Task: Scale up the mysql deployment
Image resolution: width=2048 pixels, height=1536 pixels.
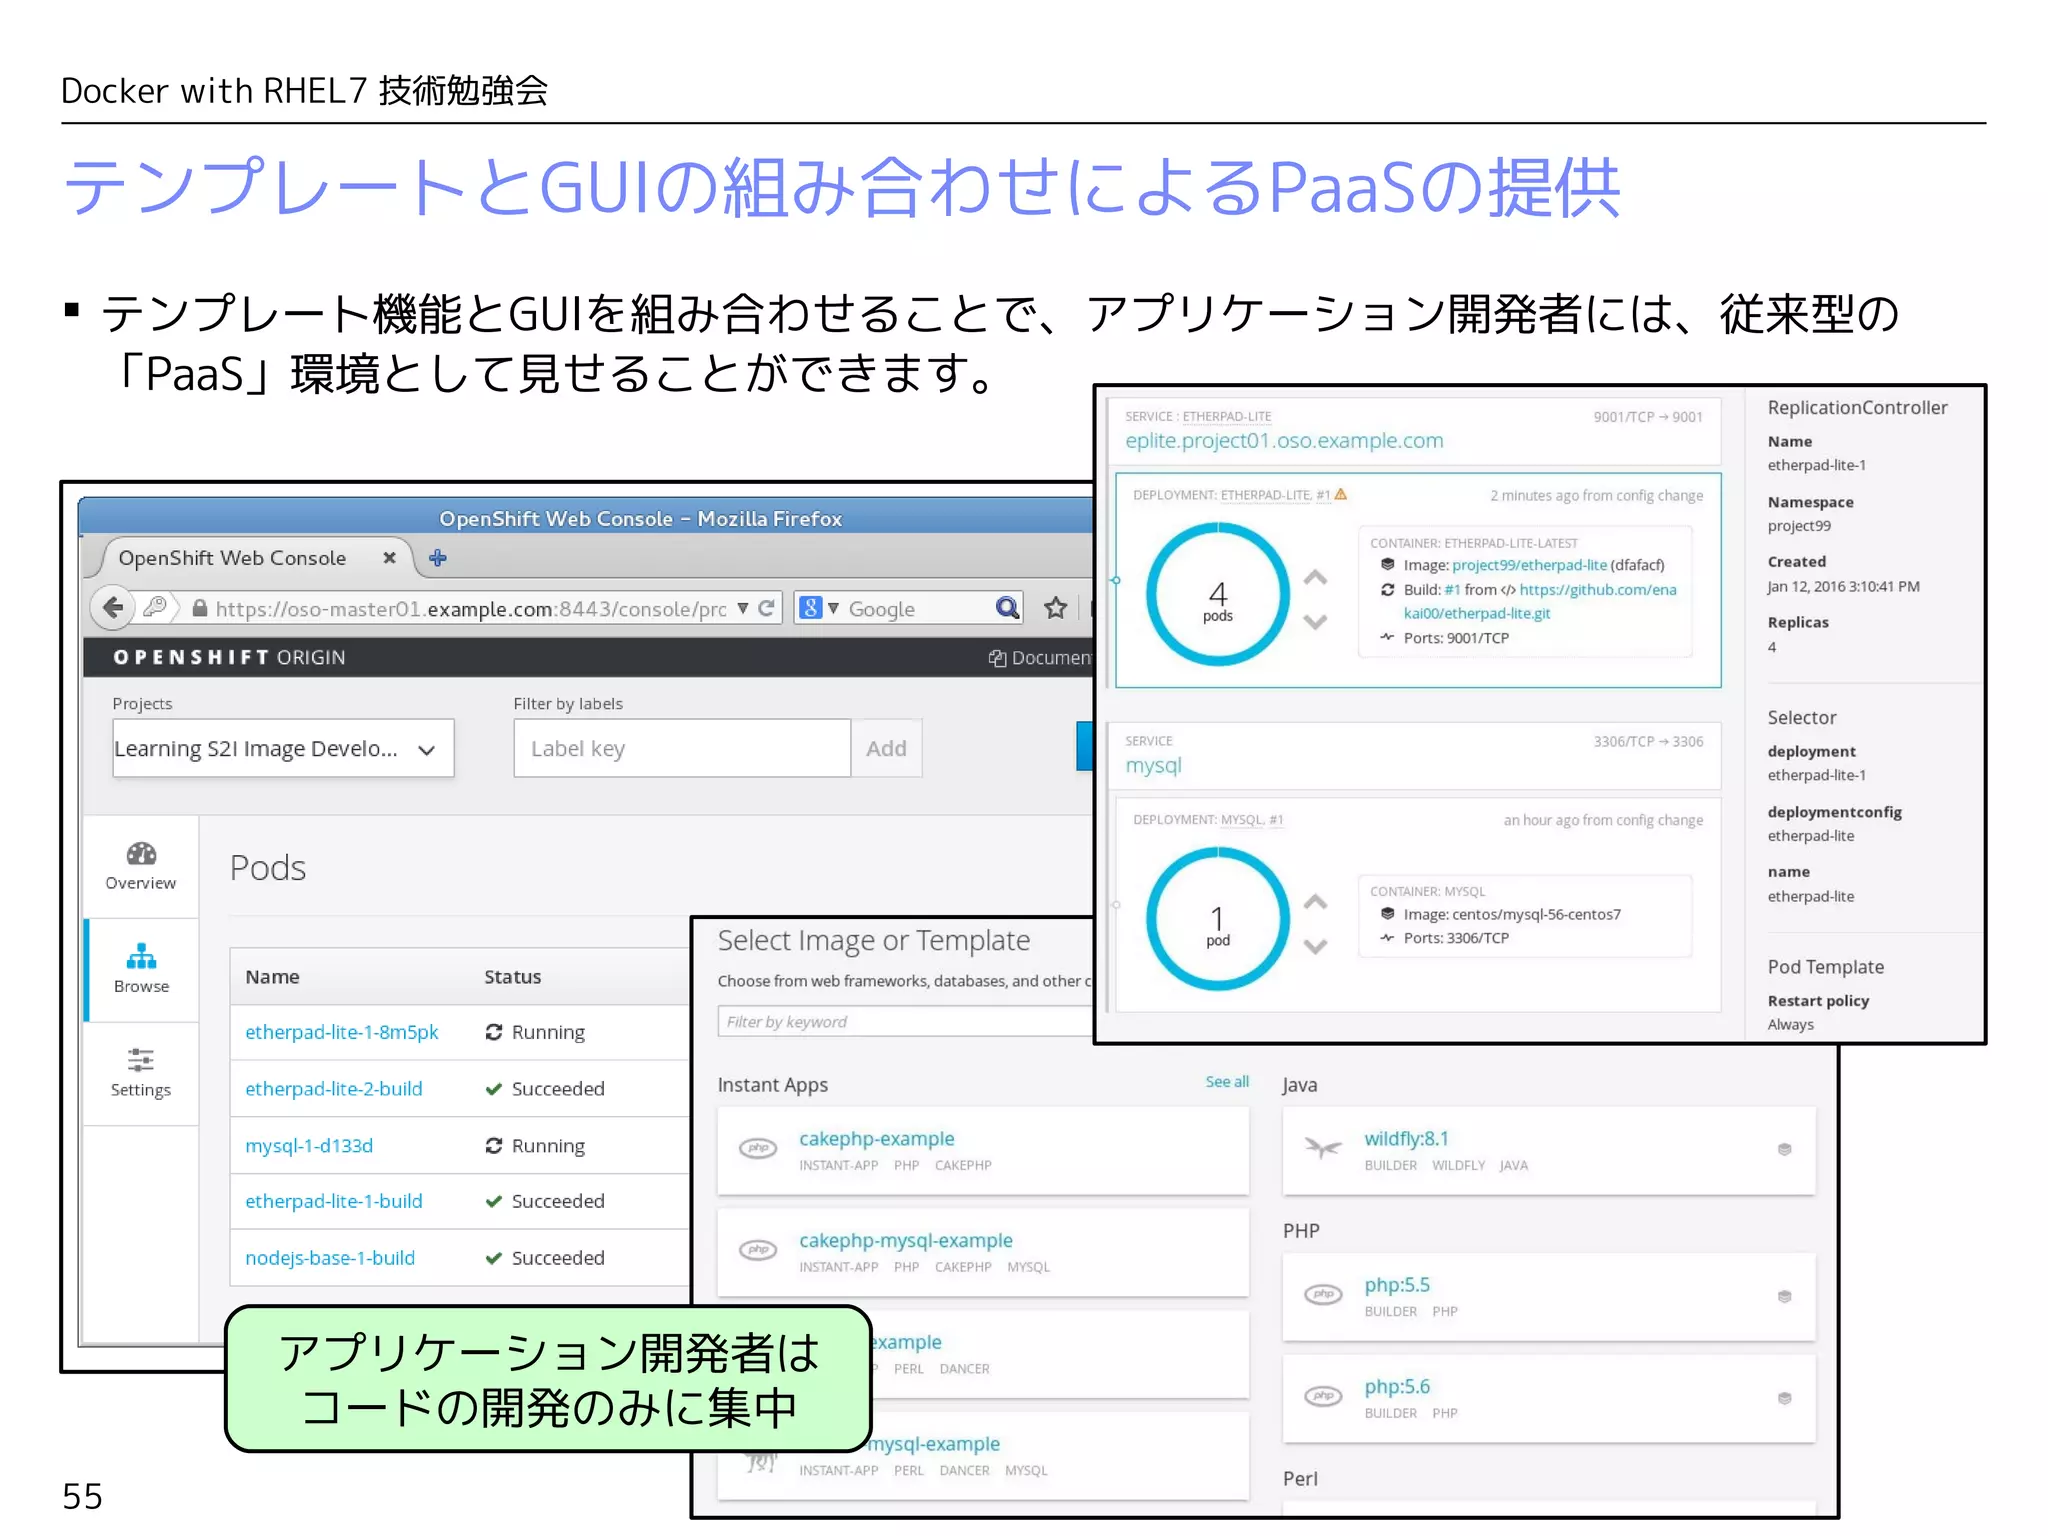Action: 1315,902
